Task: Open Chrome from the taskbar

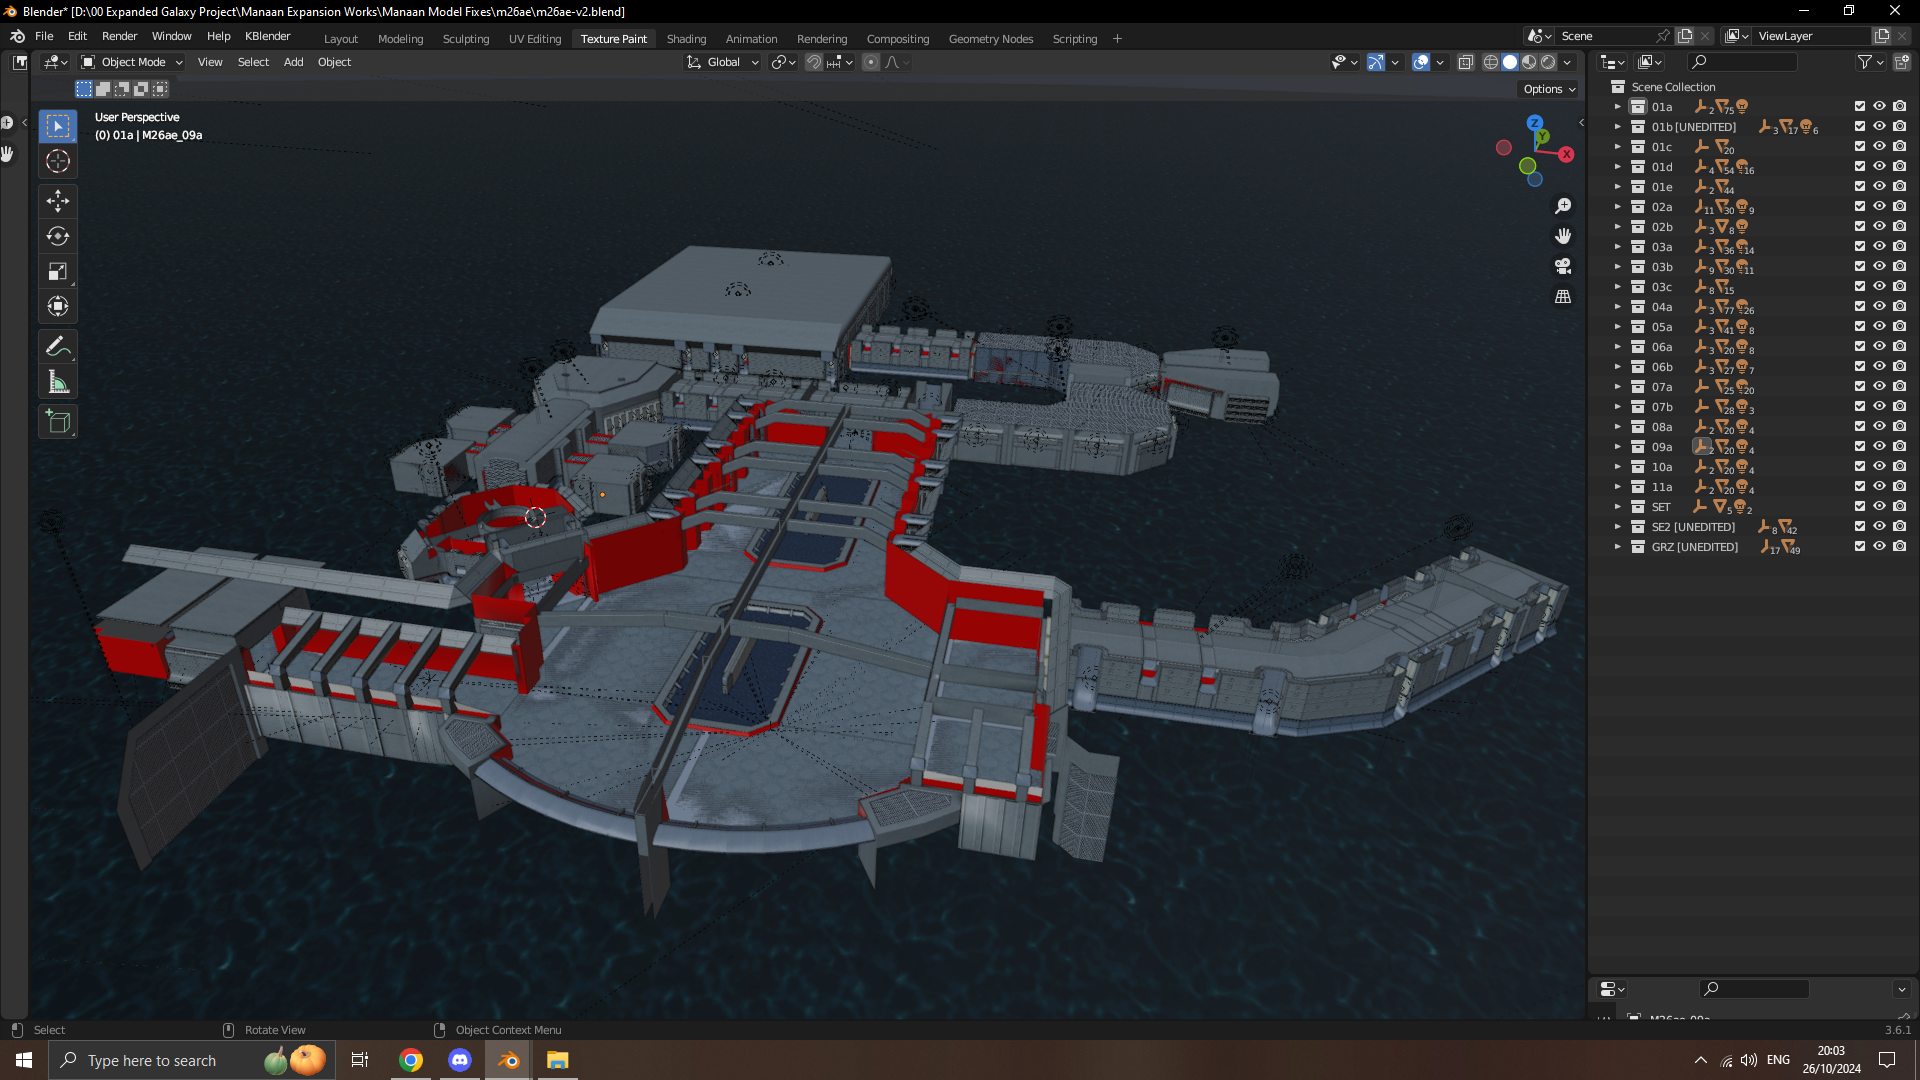Action: click(411, 1060)
